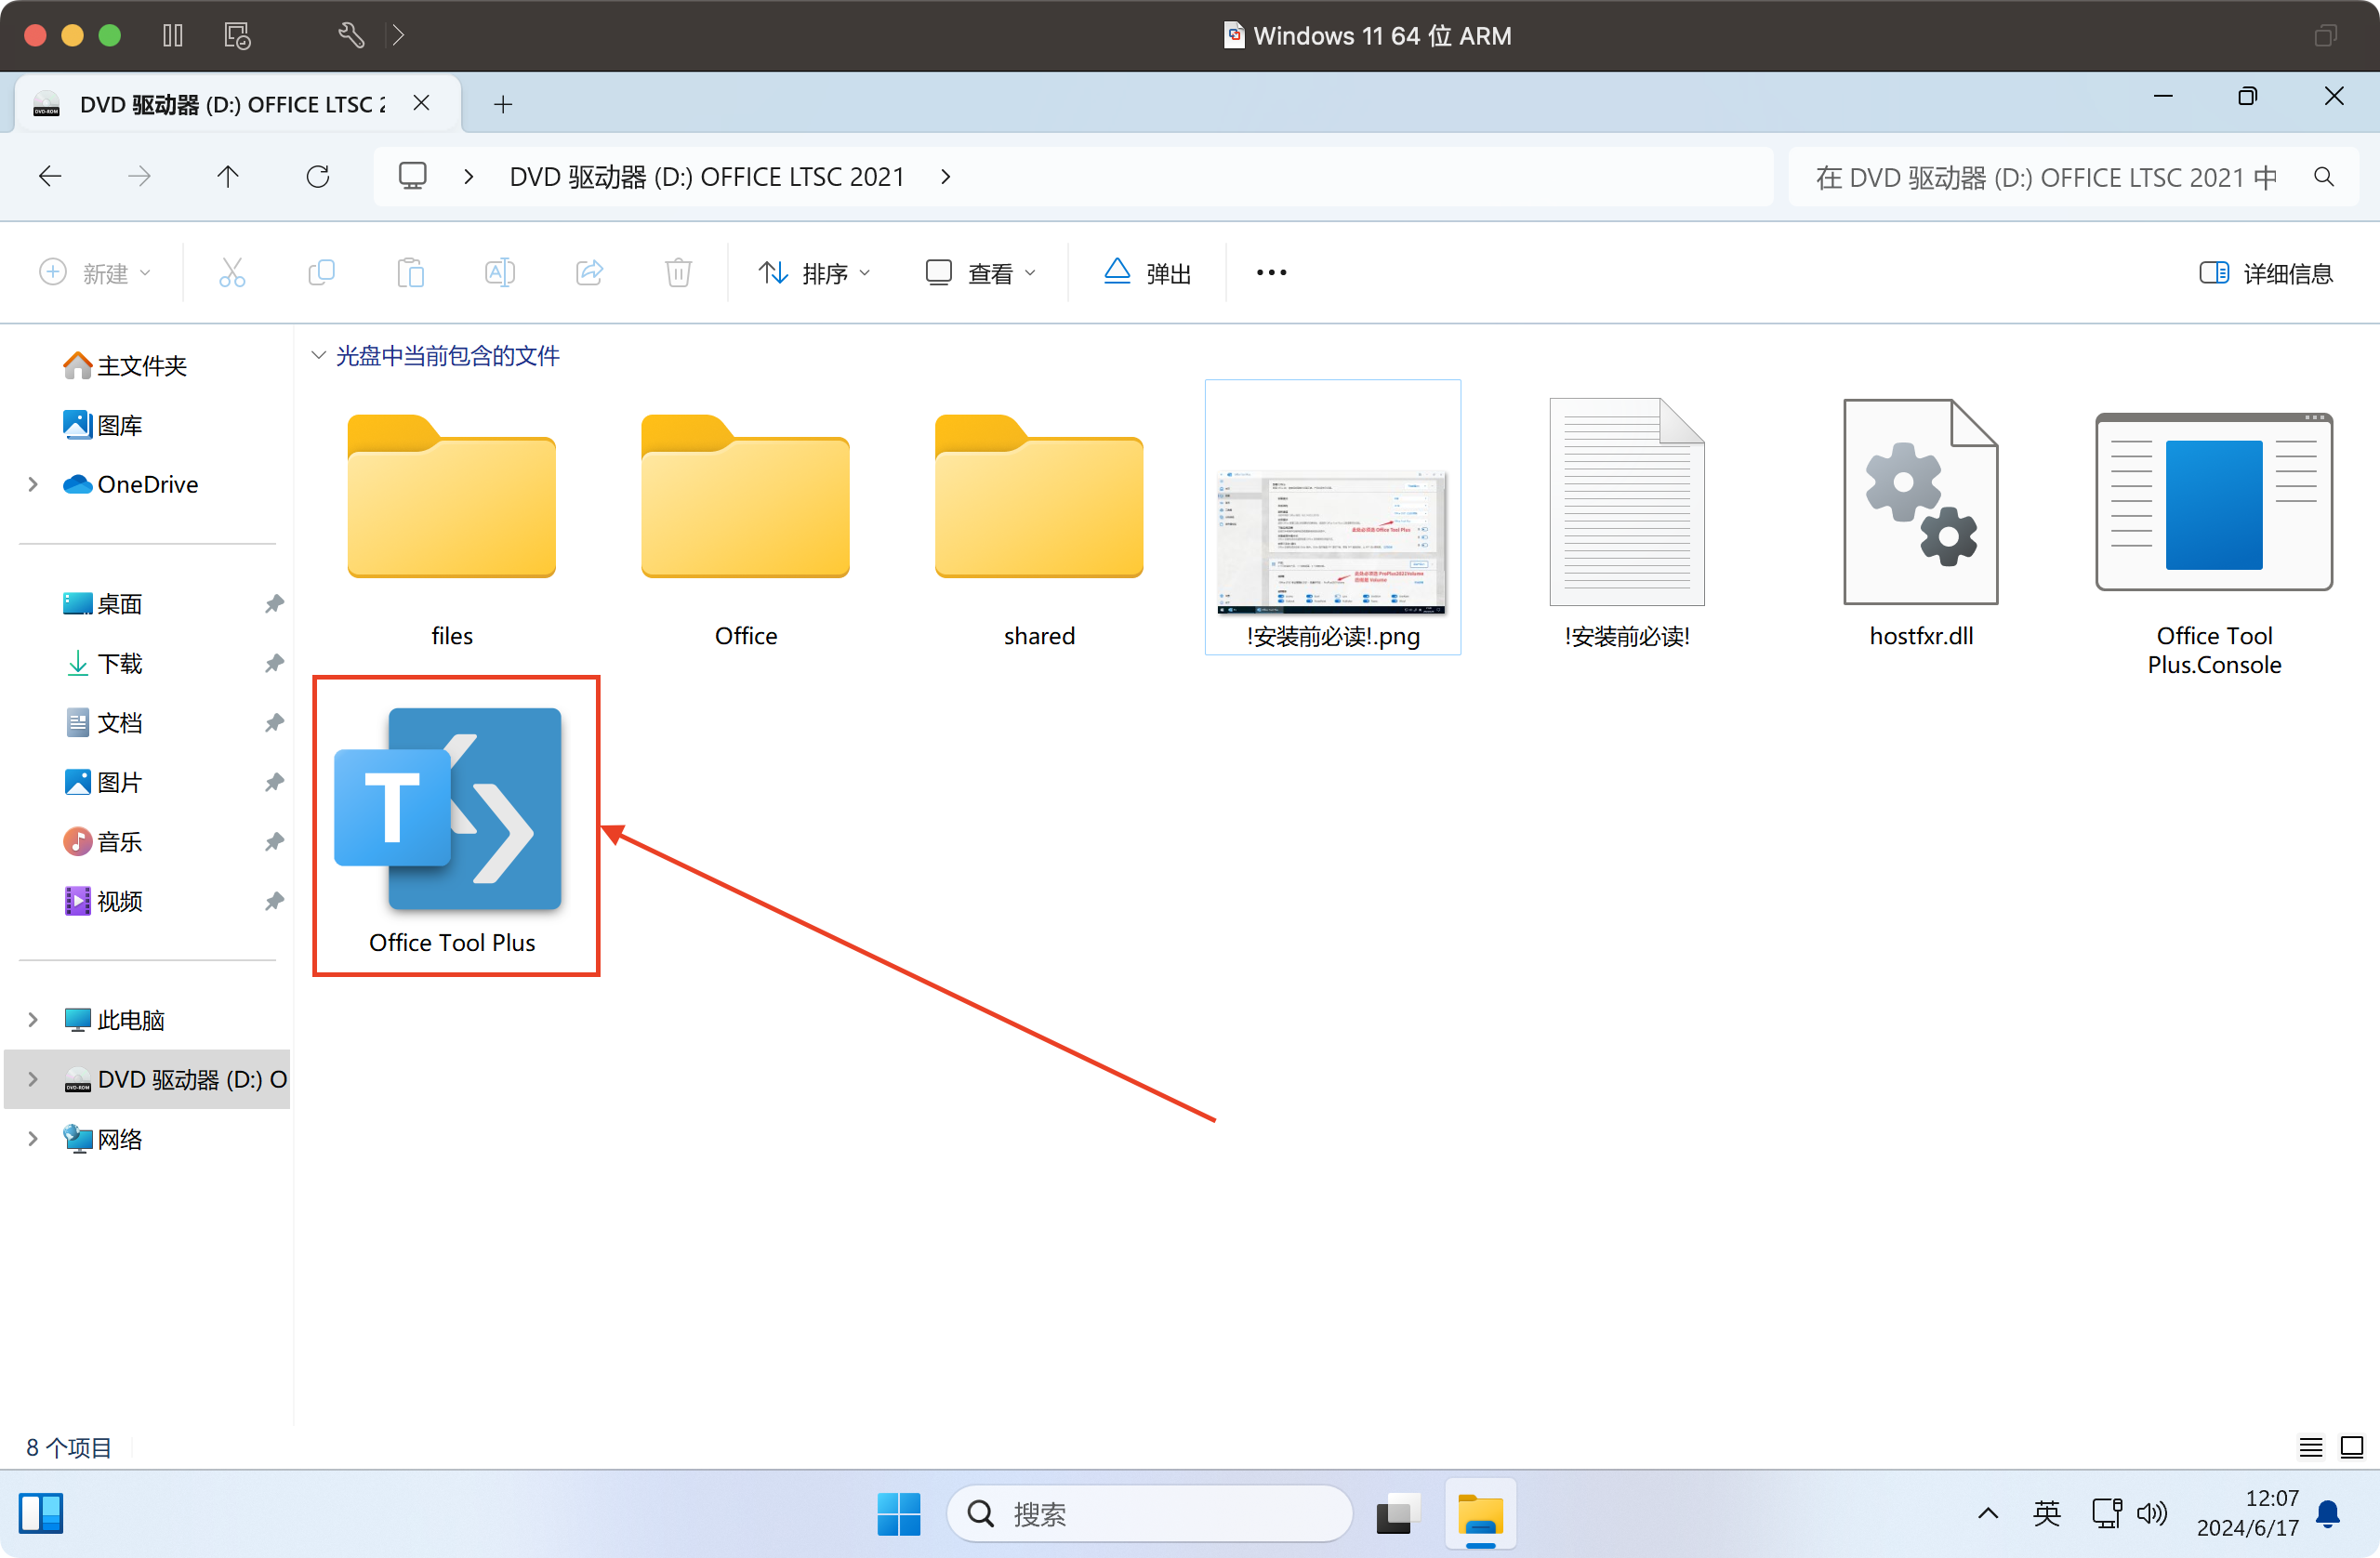Select OneDrive in navigation pane

(131, 484)
